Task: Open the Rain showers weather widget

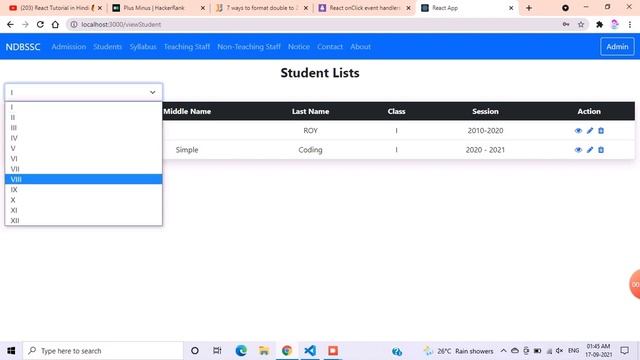Action: [458, 351]
